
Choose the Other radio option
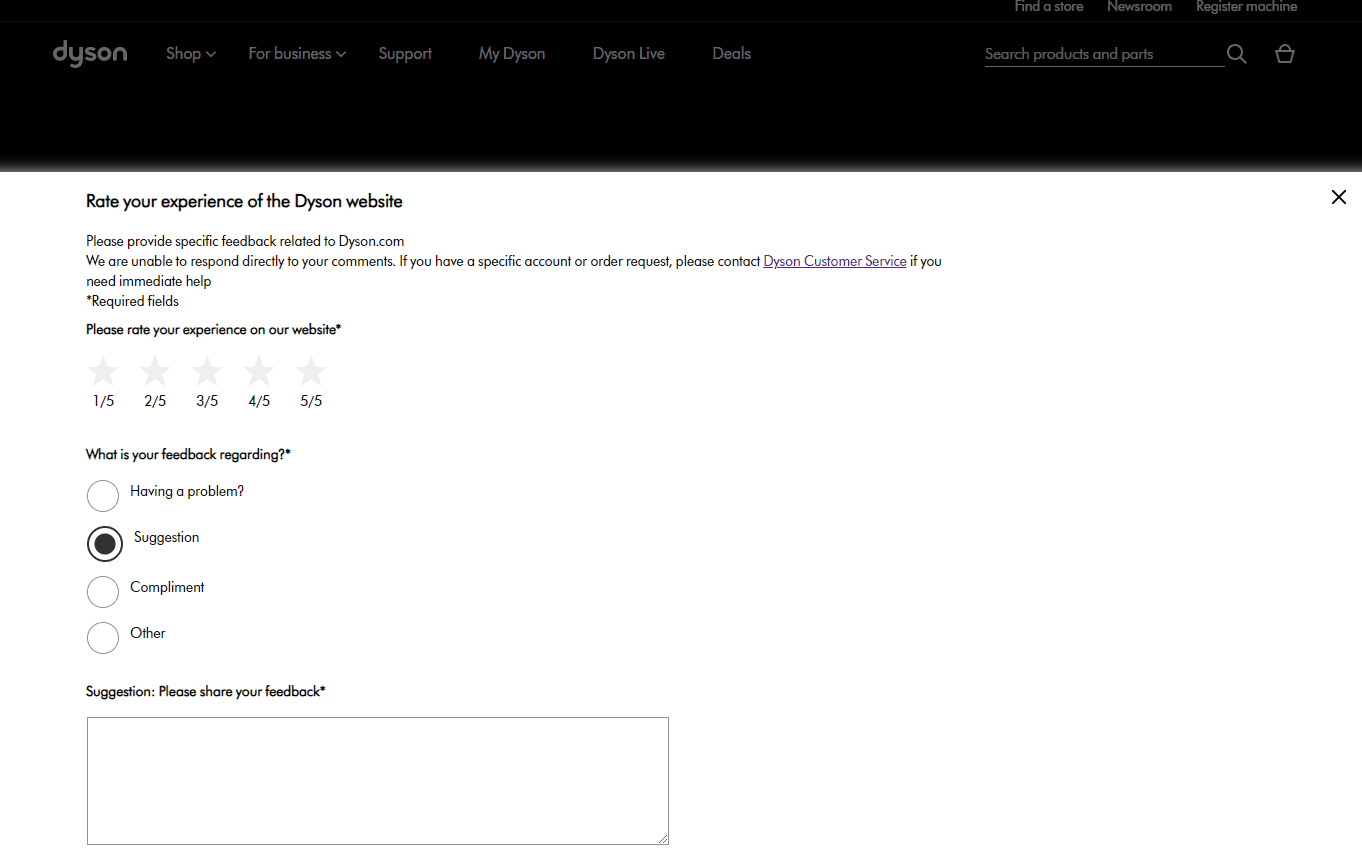103,637
